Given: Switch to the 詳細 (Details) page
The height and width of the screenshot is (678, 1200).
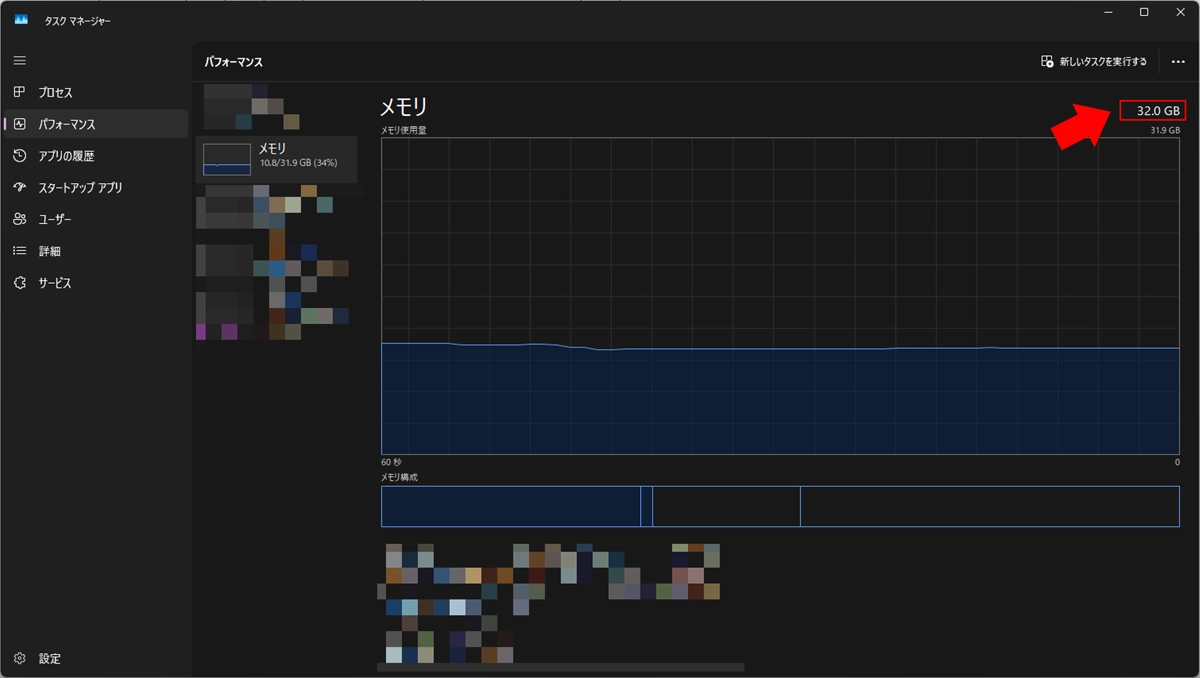Looking at the screenshot, I should click(49, 252).
